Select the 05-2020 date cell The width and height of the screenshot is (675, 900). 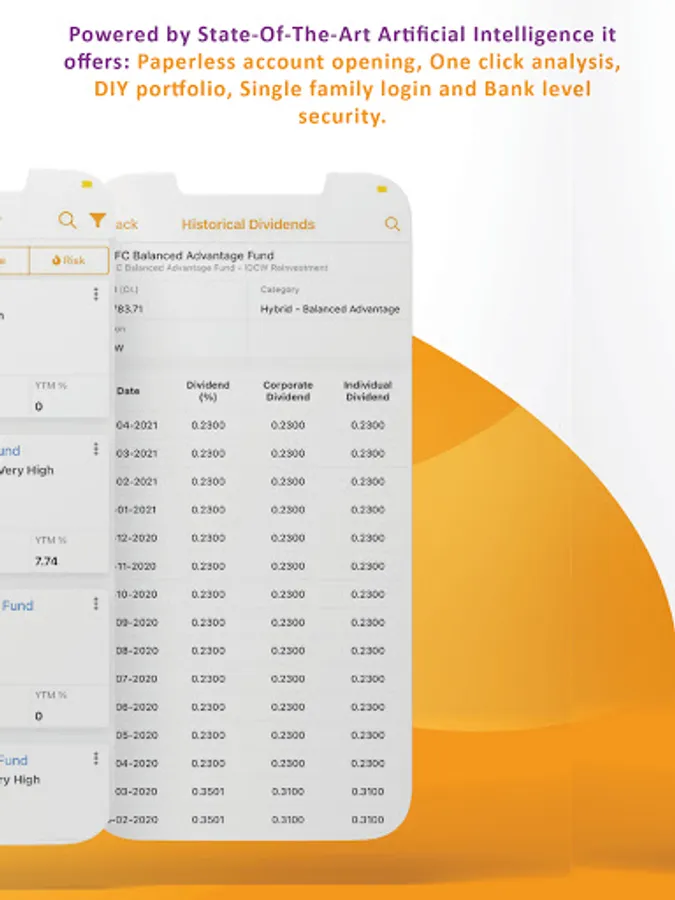[x=137, y=735]
